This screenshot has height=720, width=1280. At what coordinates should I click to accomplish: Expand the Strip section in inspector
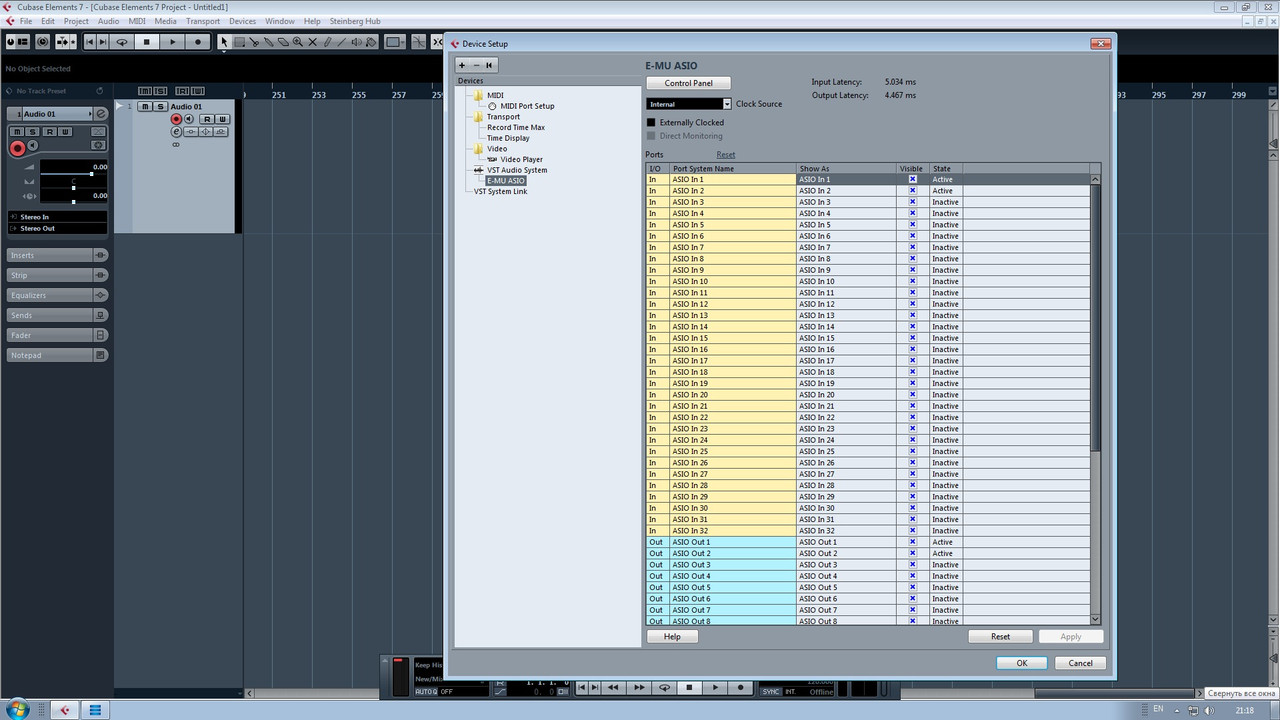(x=57, y=275)
